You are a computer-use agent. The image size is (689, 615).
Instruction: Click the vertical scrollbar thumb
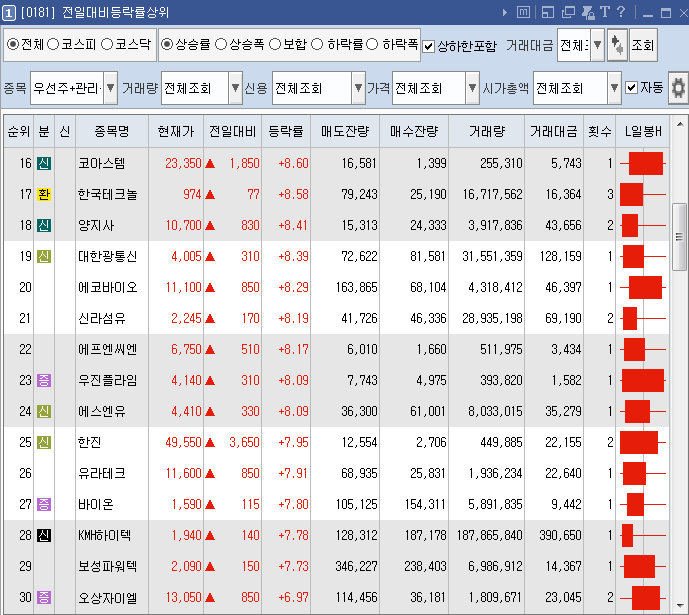click(679, 237)
